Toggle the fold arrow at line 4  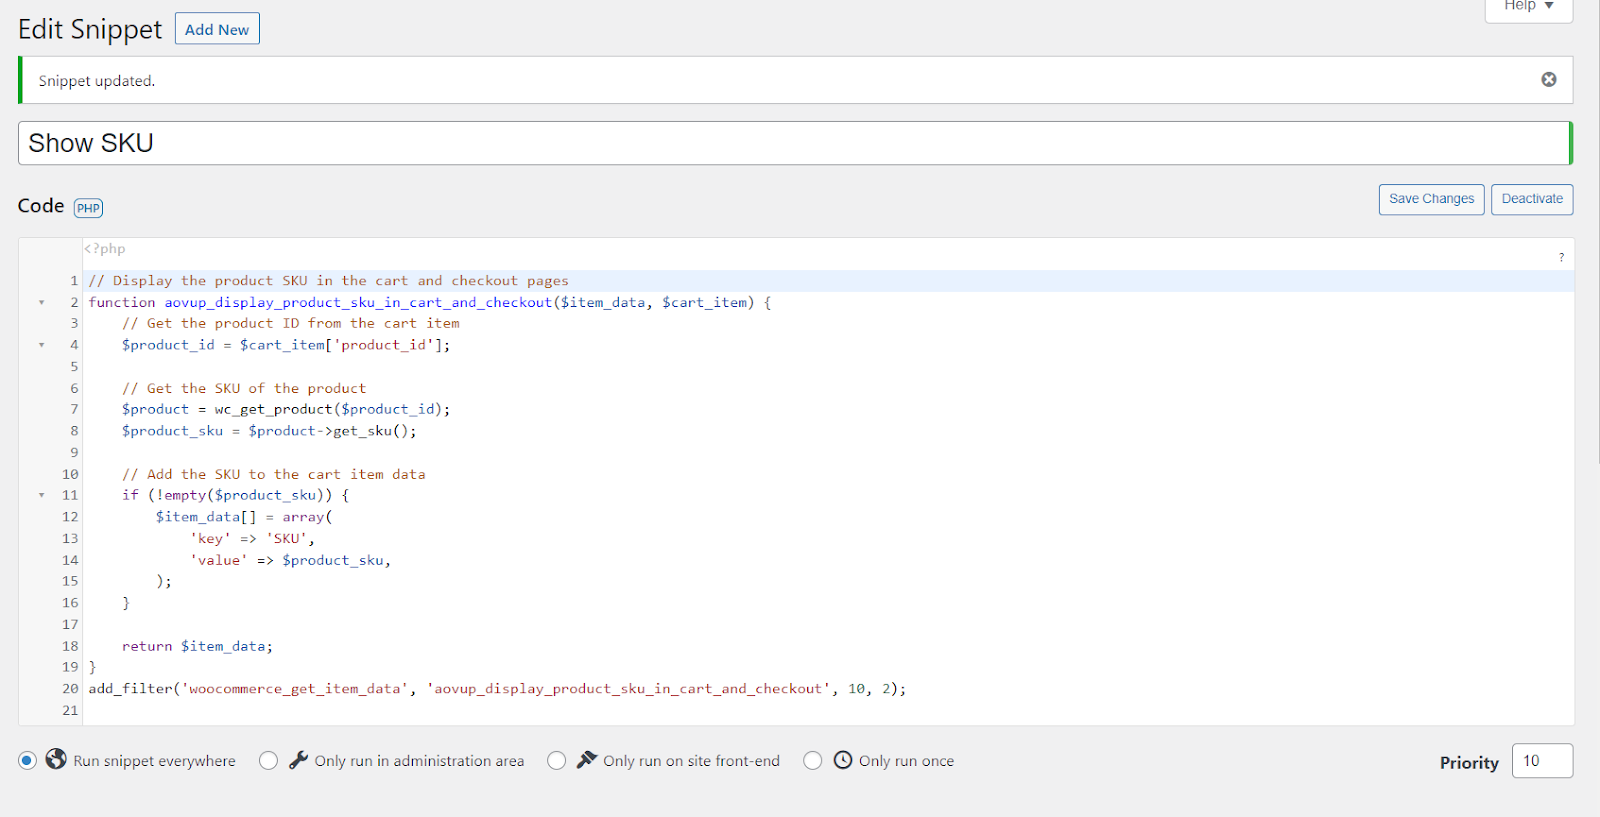[x=41, y=345]
